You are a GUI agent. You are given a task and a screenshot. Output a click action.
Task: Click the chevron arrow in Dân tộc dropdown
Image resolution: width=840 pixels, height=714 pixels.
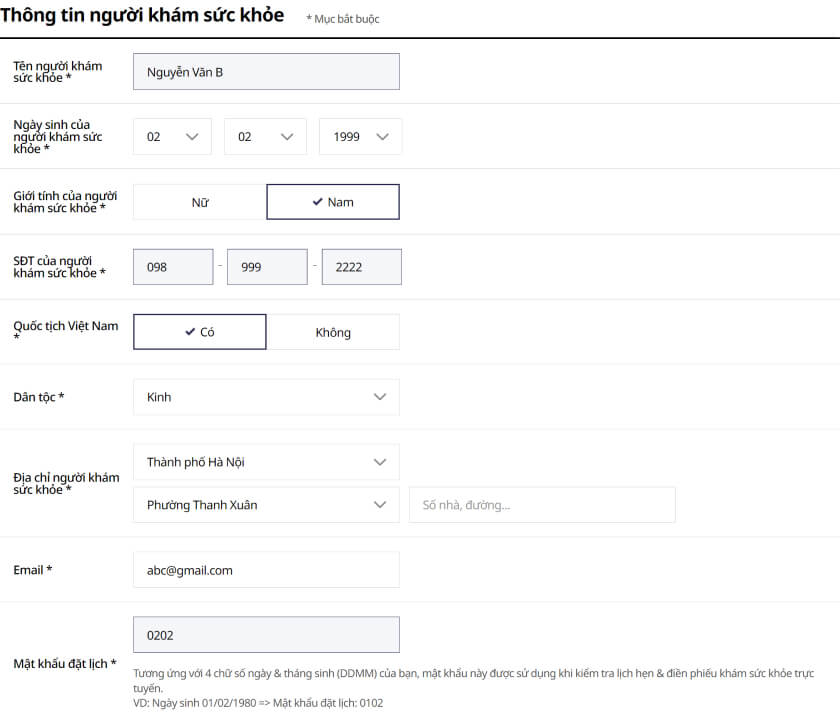pyautogui.click(x=380, y=397)
